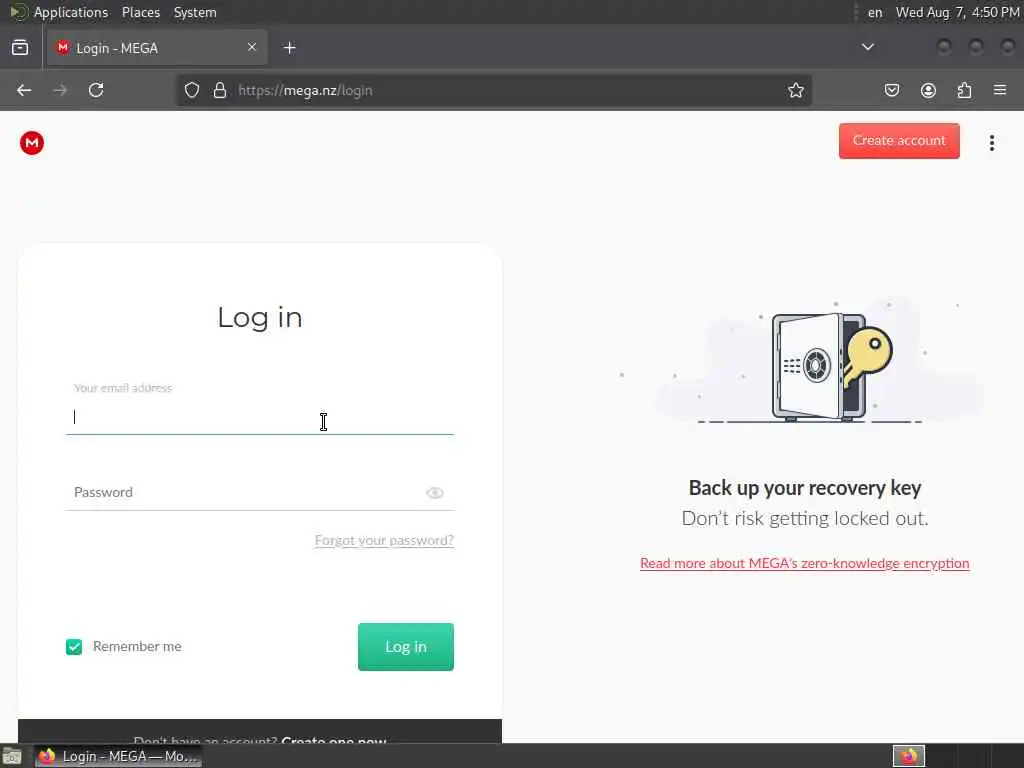Bookmark this page with star icon
This screenshot has height=768, width=1024.
coord(795,90)
